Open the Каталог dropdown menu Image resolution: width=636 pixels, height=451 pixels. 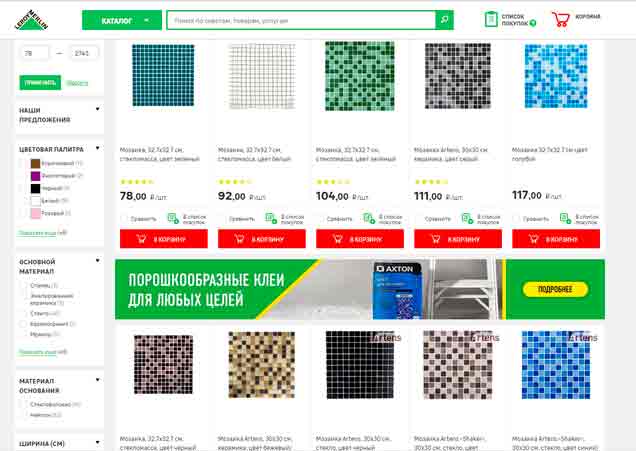(x=122, y=20)
